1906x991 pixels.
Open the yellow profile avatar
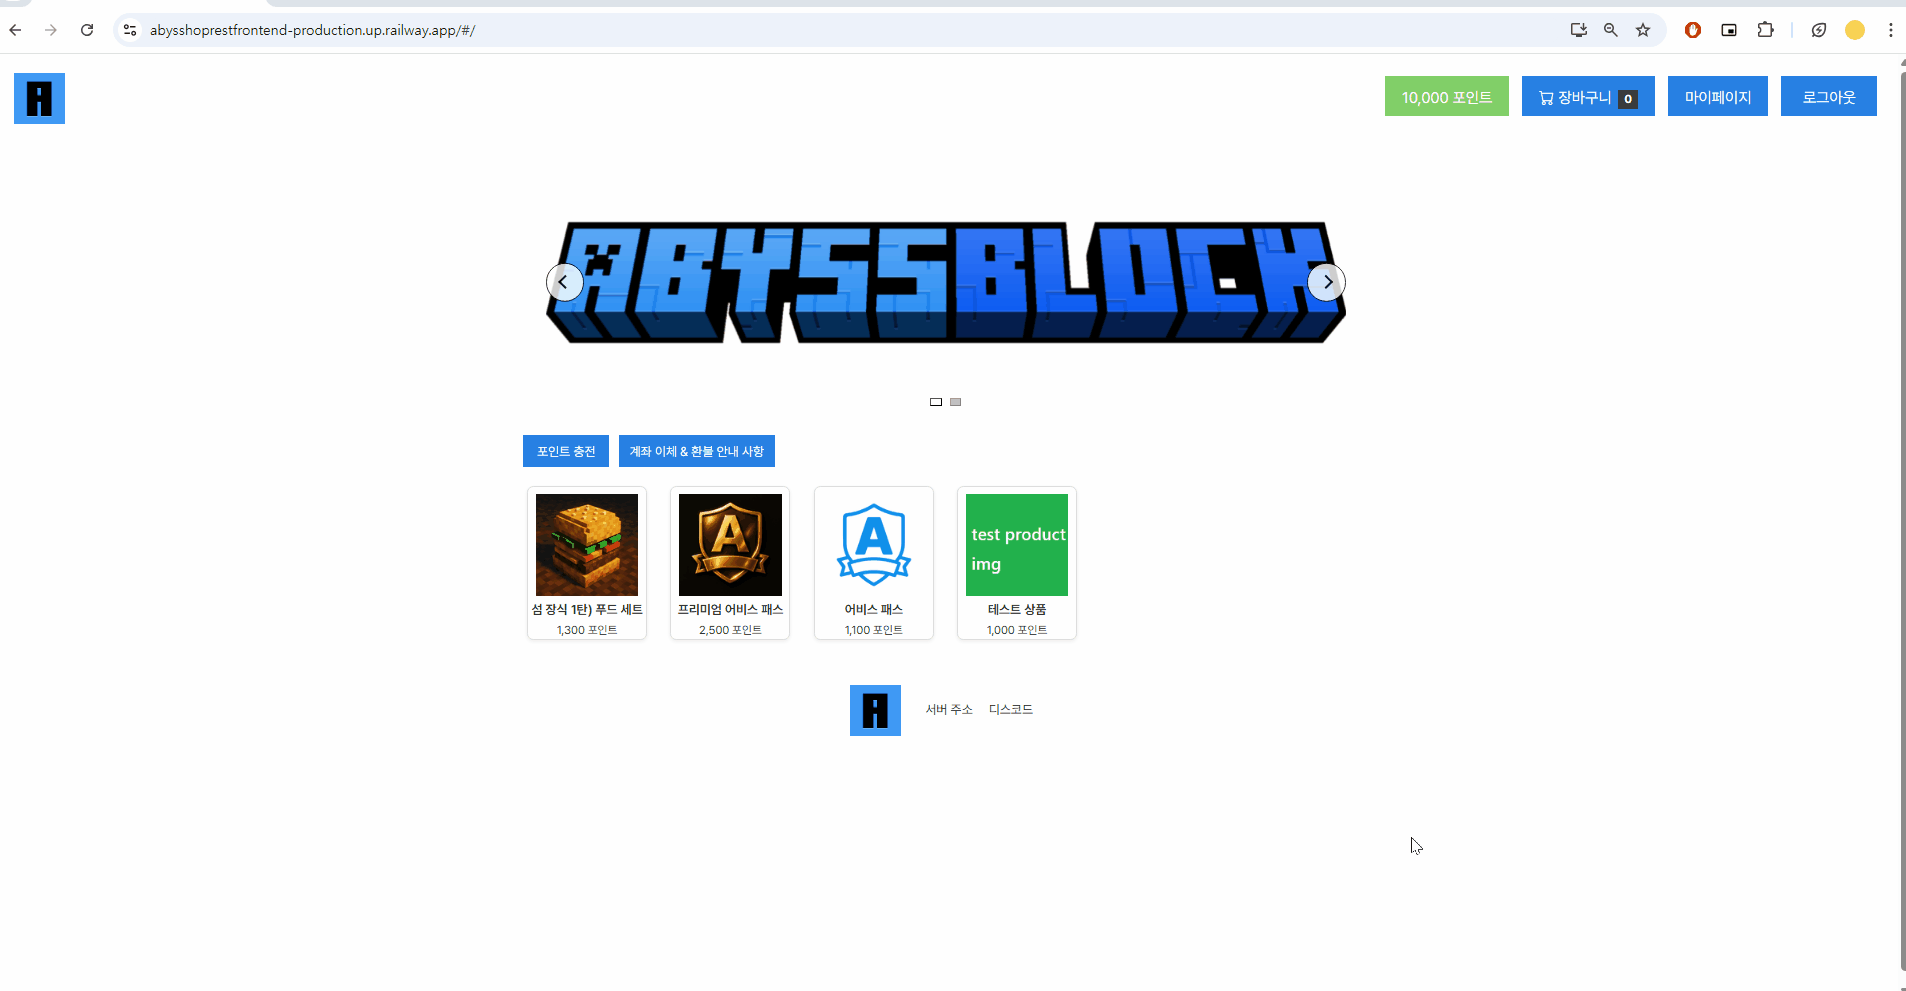coord(1855,30)
